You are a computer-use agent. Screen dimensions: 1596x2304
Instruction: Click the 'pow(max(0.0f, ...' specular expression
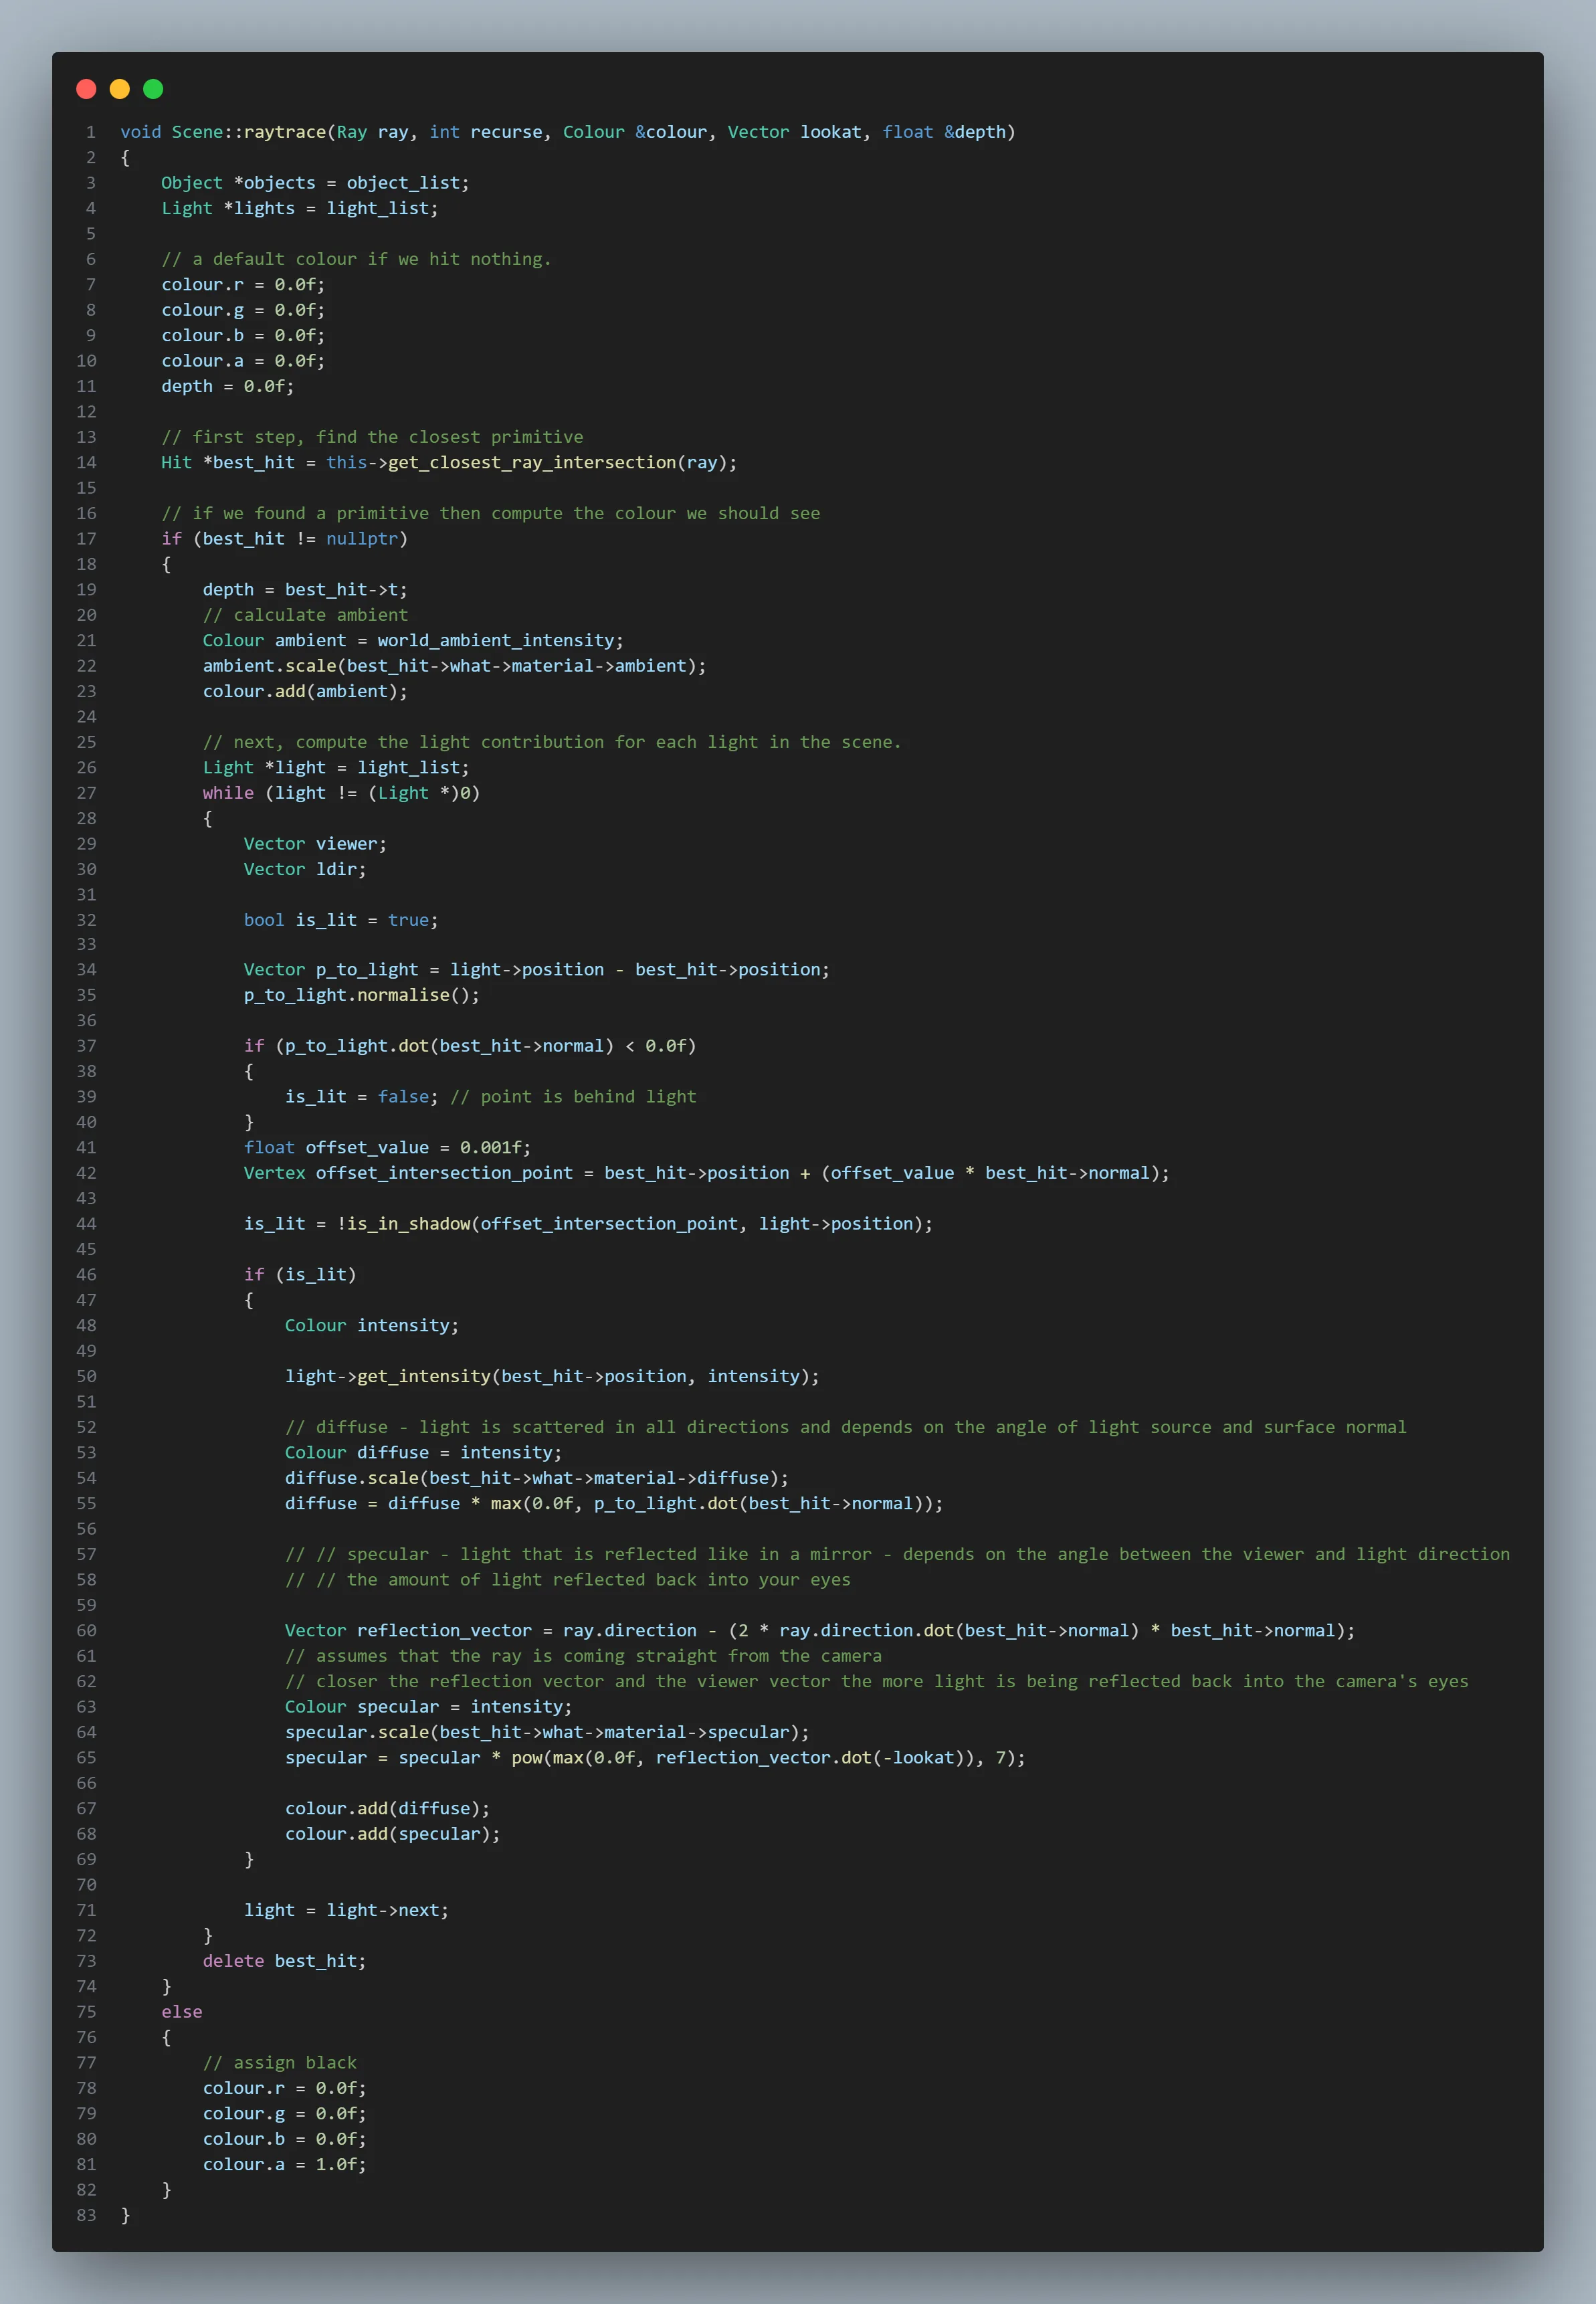click(768, 1757)
